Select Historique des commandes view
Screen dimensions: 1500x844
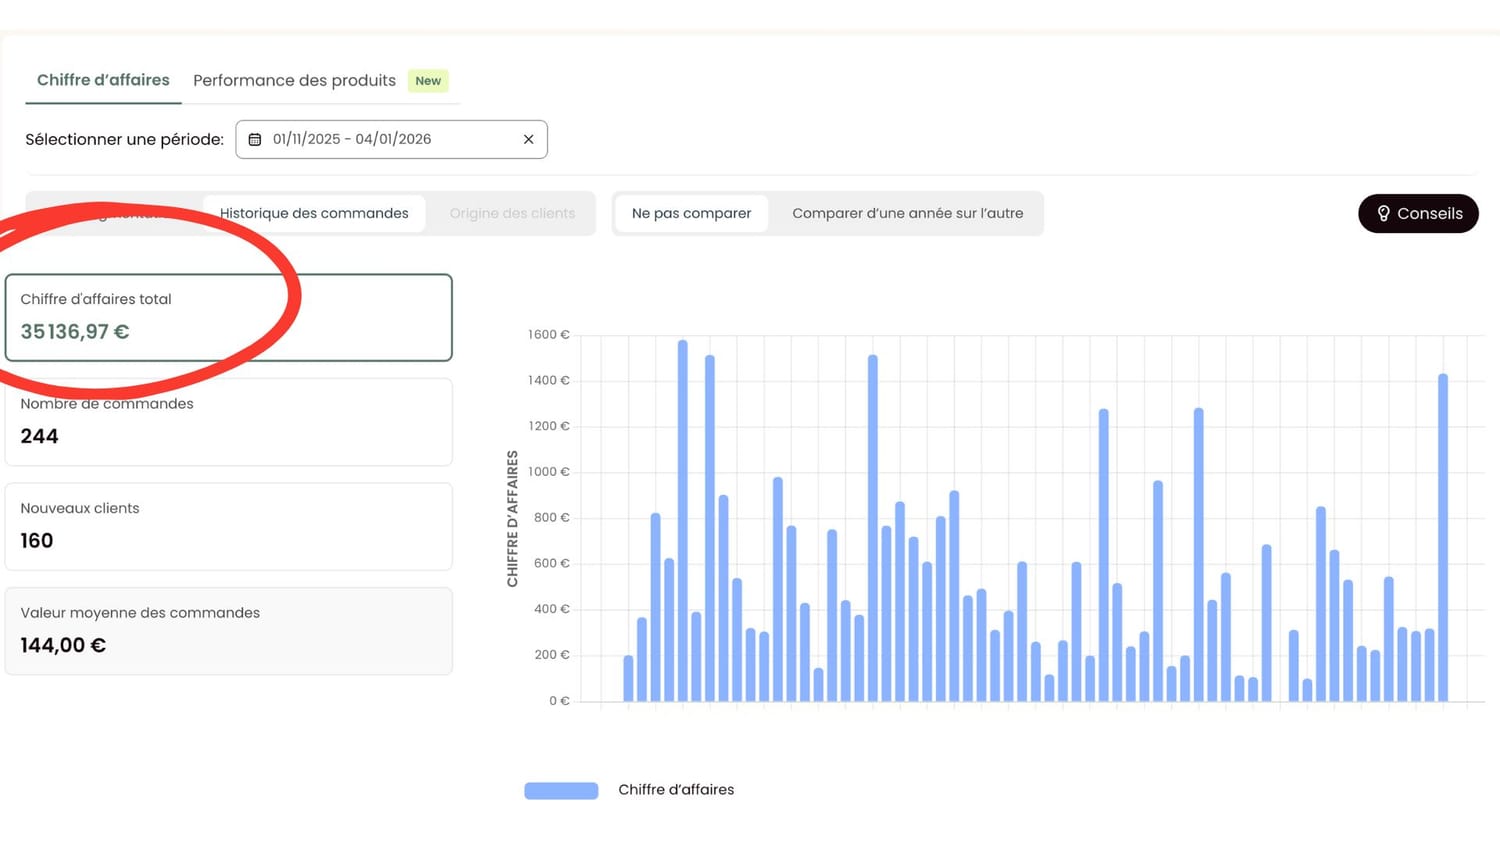point(314,214)
